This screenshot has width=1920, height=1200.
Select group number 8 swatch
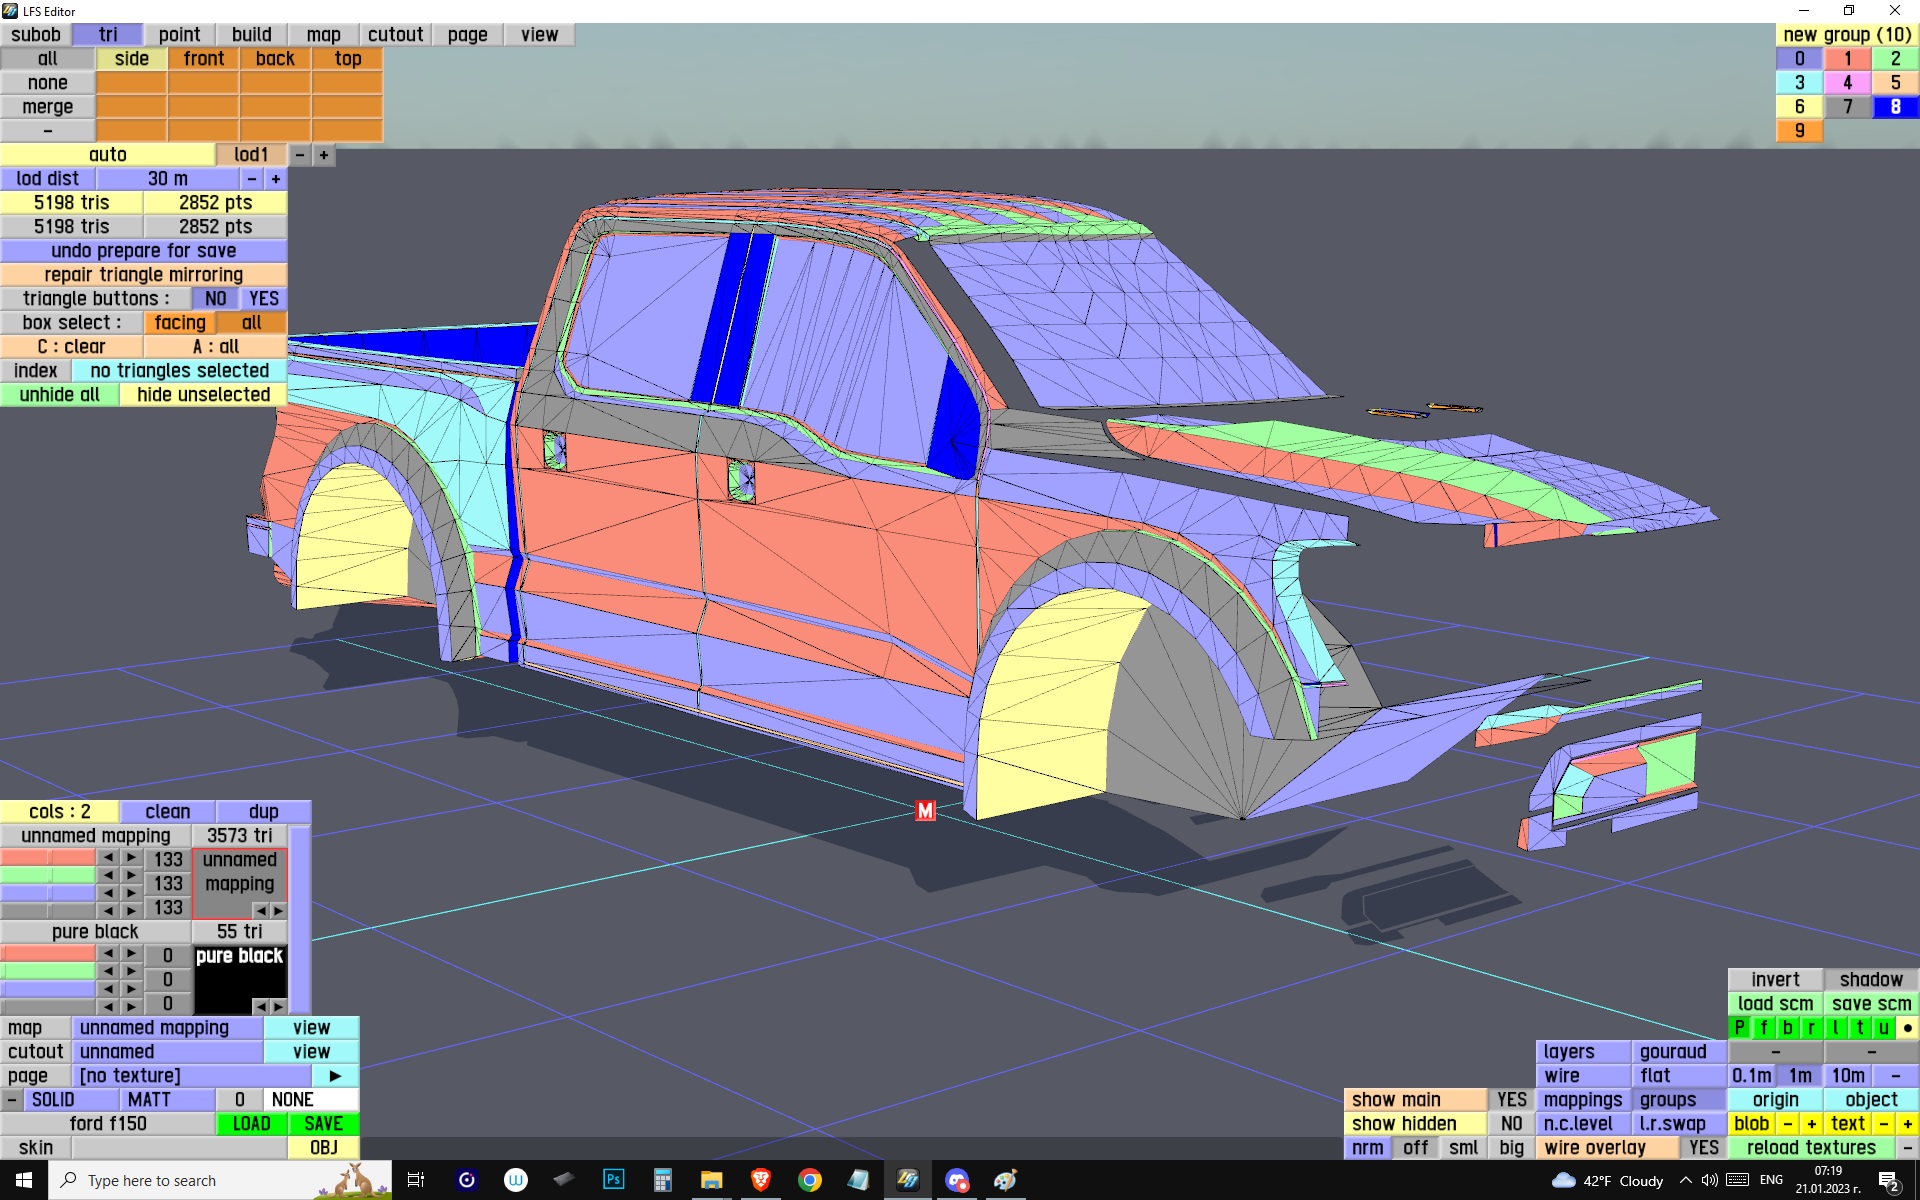click(1895, 107)
